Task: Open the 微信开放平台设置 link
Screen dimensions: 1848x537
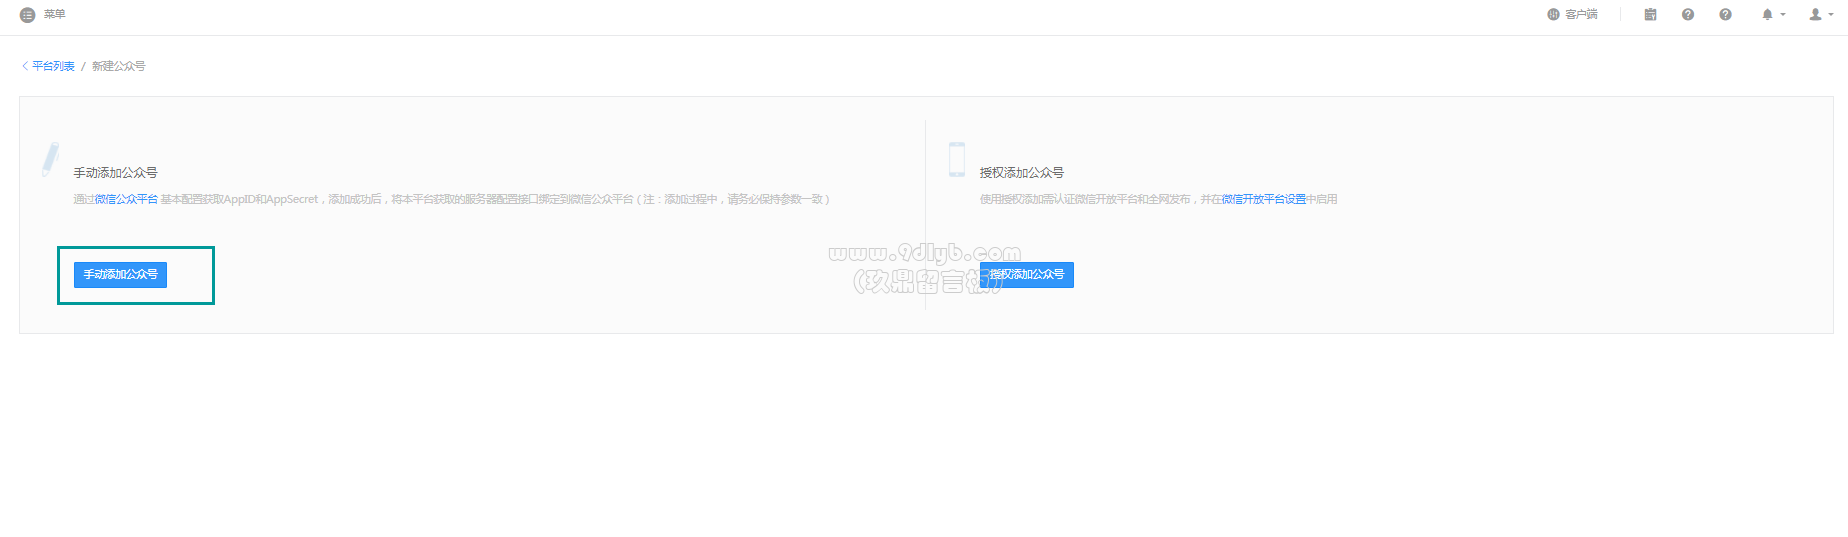Action: pos(1264,199)
